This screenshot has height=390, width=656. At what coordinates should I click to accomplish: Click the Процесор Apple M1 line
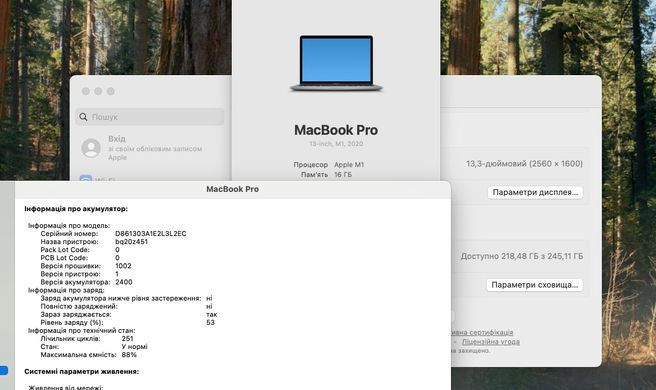click(329, 164)
